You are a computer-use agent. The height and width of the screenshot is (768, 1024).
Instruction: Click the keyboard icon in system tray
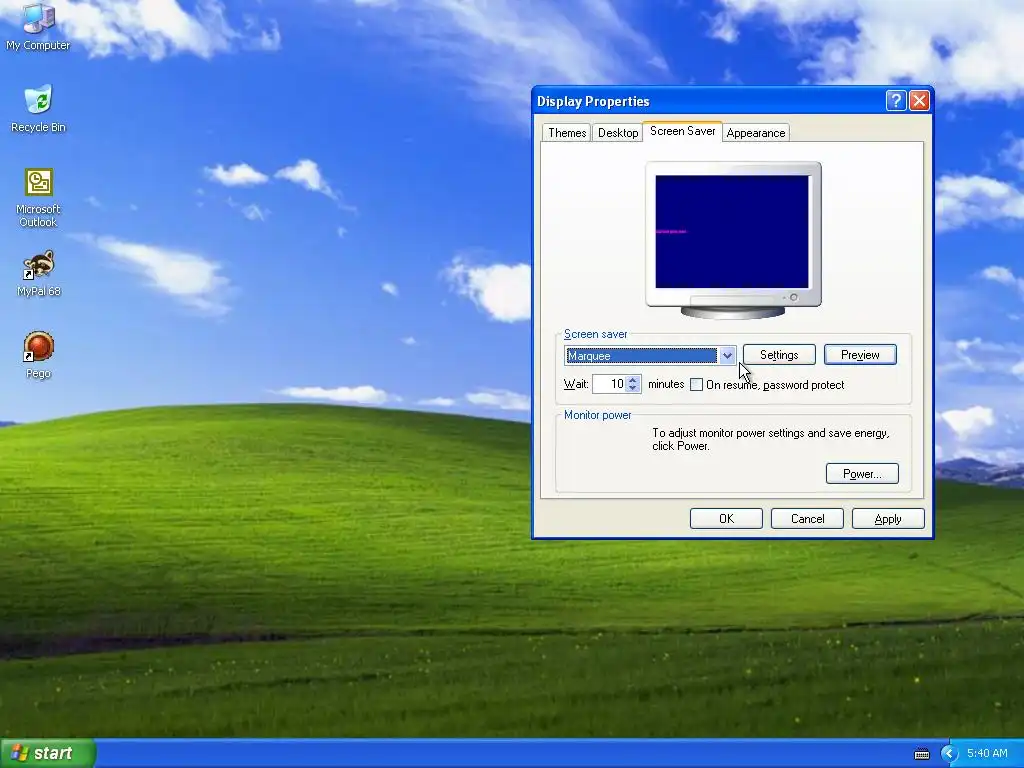click(921, 754)
